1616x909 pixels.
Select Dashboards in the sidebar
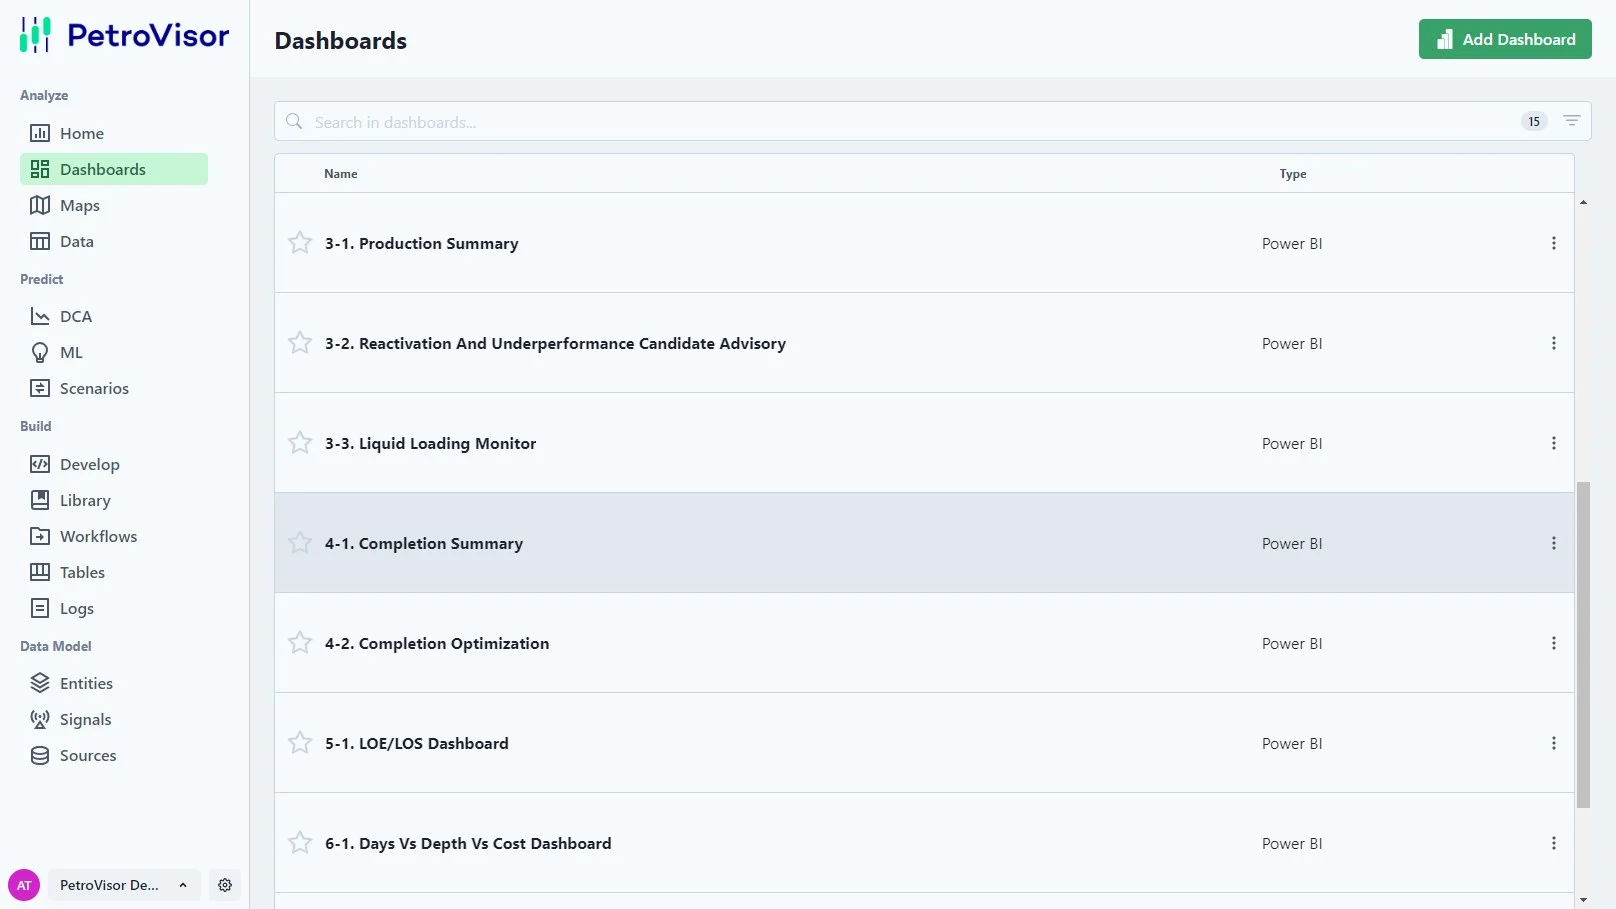(114, 169)
